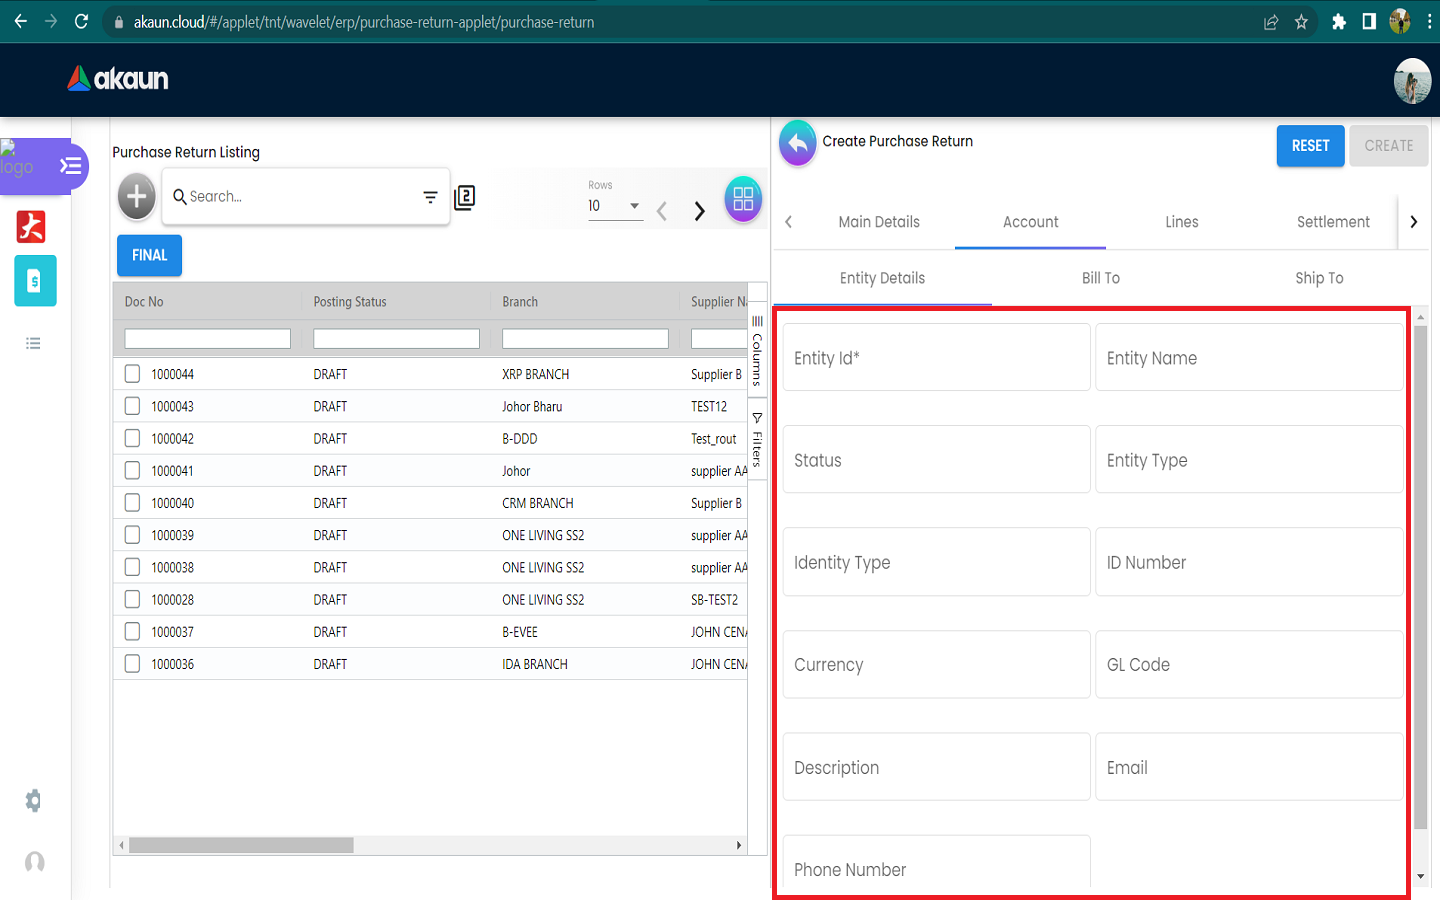
Task: Open the purple grid view icon
Action: 742,199
